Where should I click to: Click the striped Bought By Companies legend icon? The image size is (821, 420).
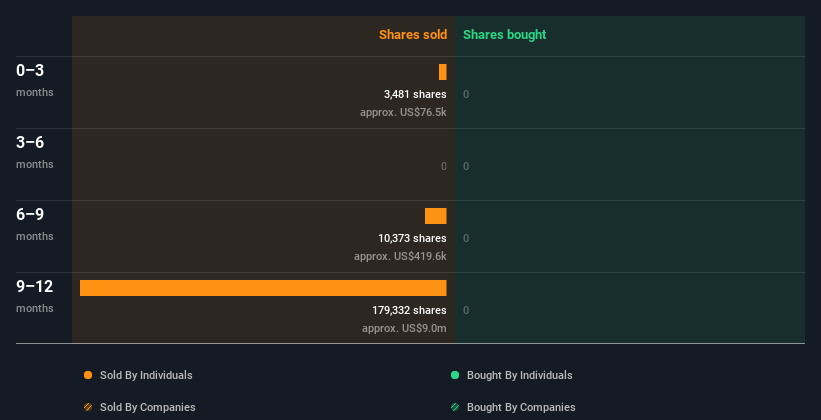455,407
